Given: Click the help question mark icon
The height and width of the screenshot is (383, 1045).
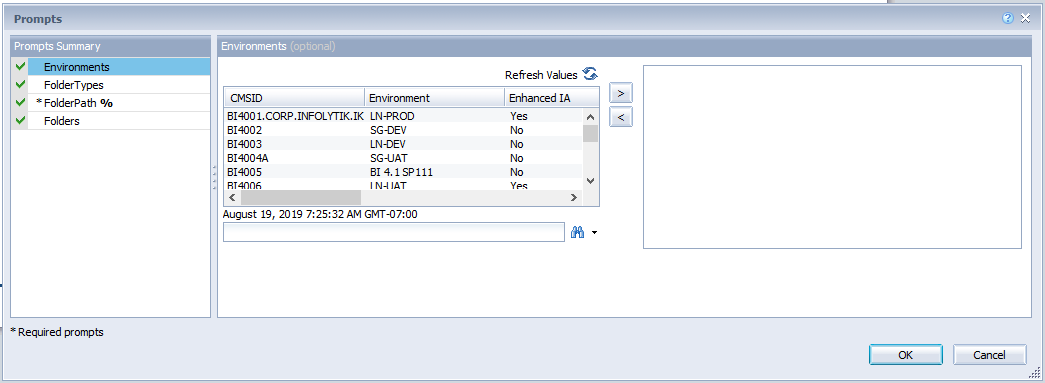Looking at the screenshot, I should [1008, 19].
